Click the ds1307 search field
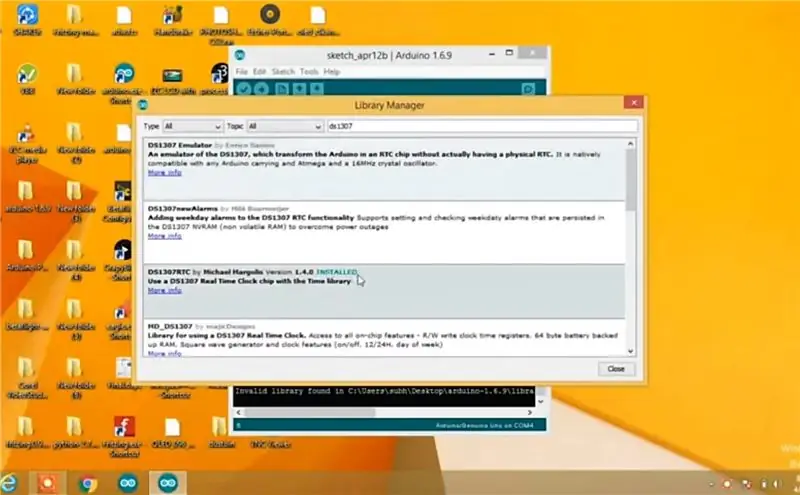Screen dimensions: 800x495 pos(482,126)
